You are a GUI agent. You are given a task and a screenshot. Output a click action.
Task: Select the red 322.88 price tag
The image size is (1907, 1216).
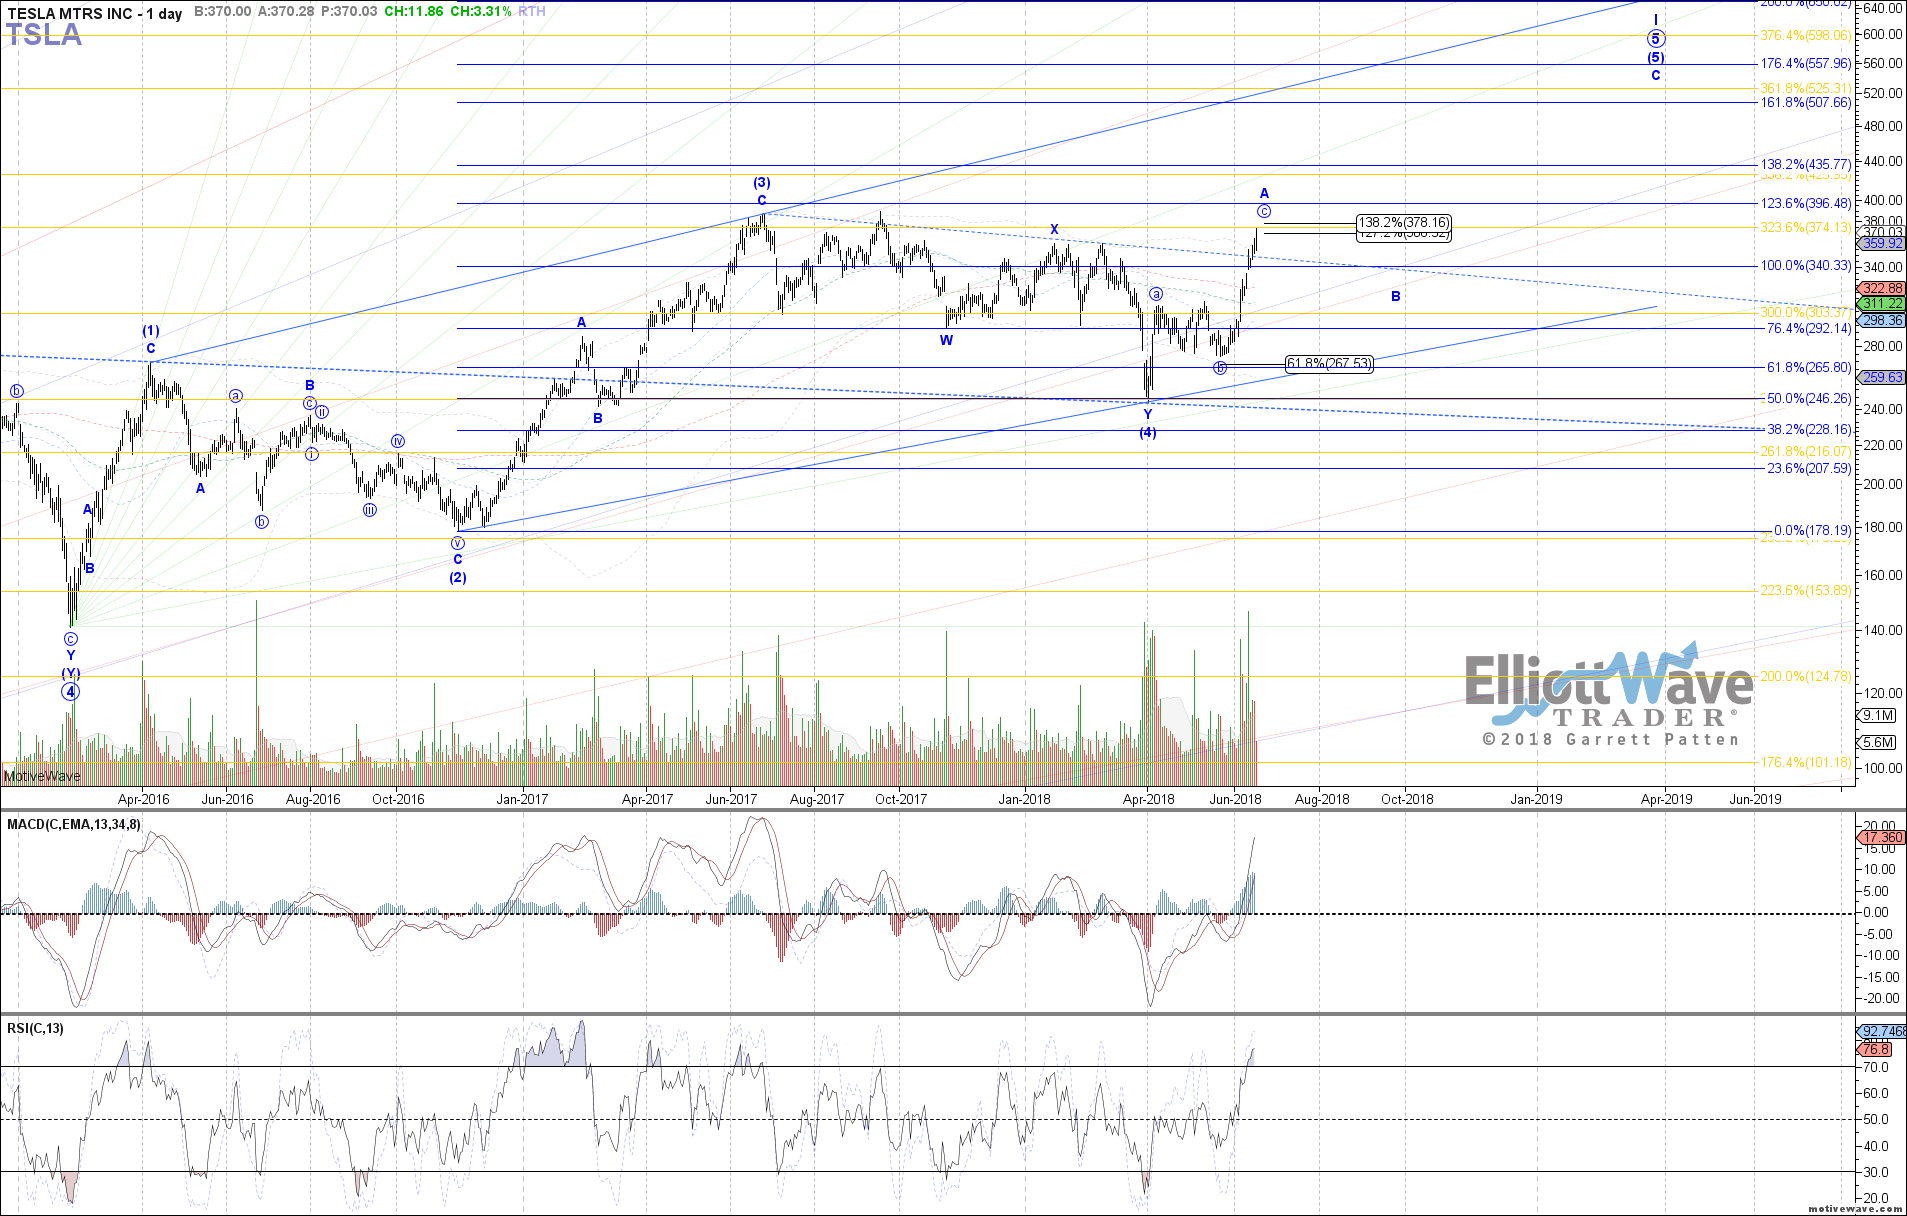tap(1881, 288)
